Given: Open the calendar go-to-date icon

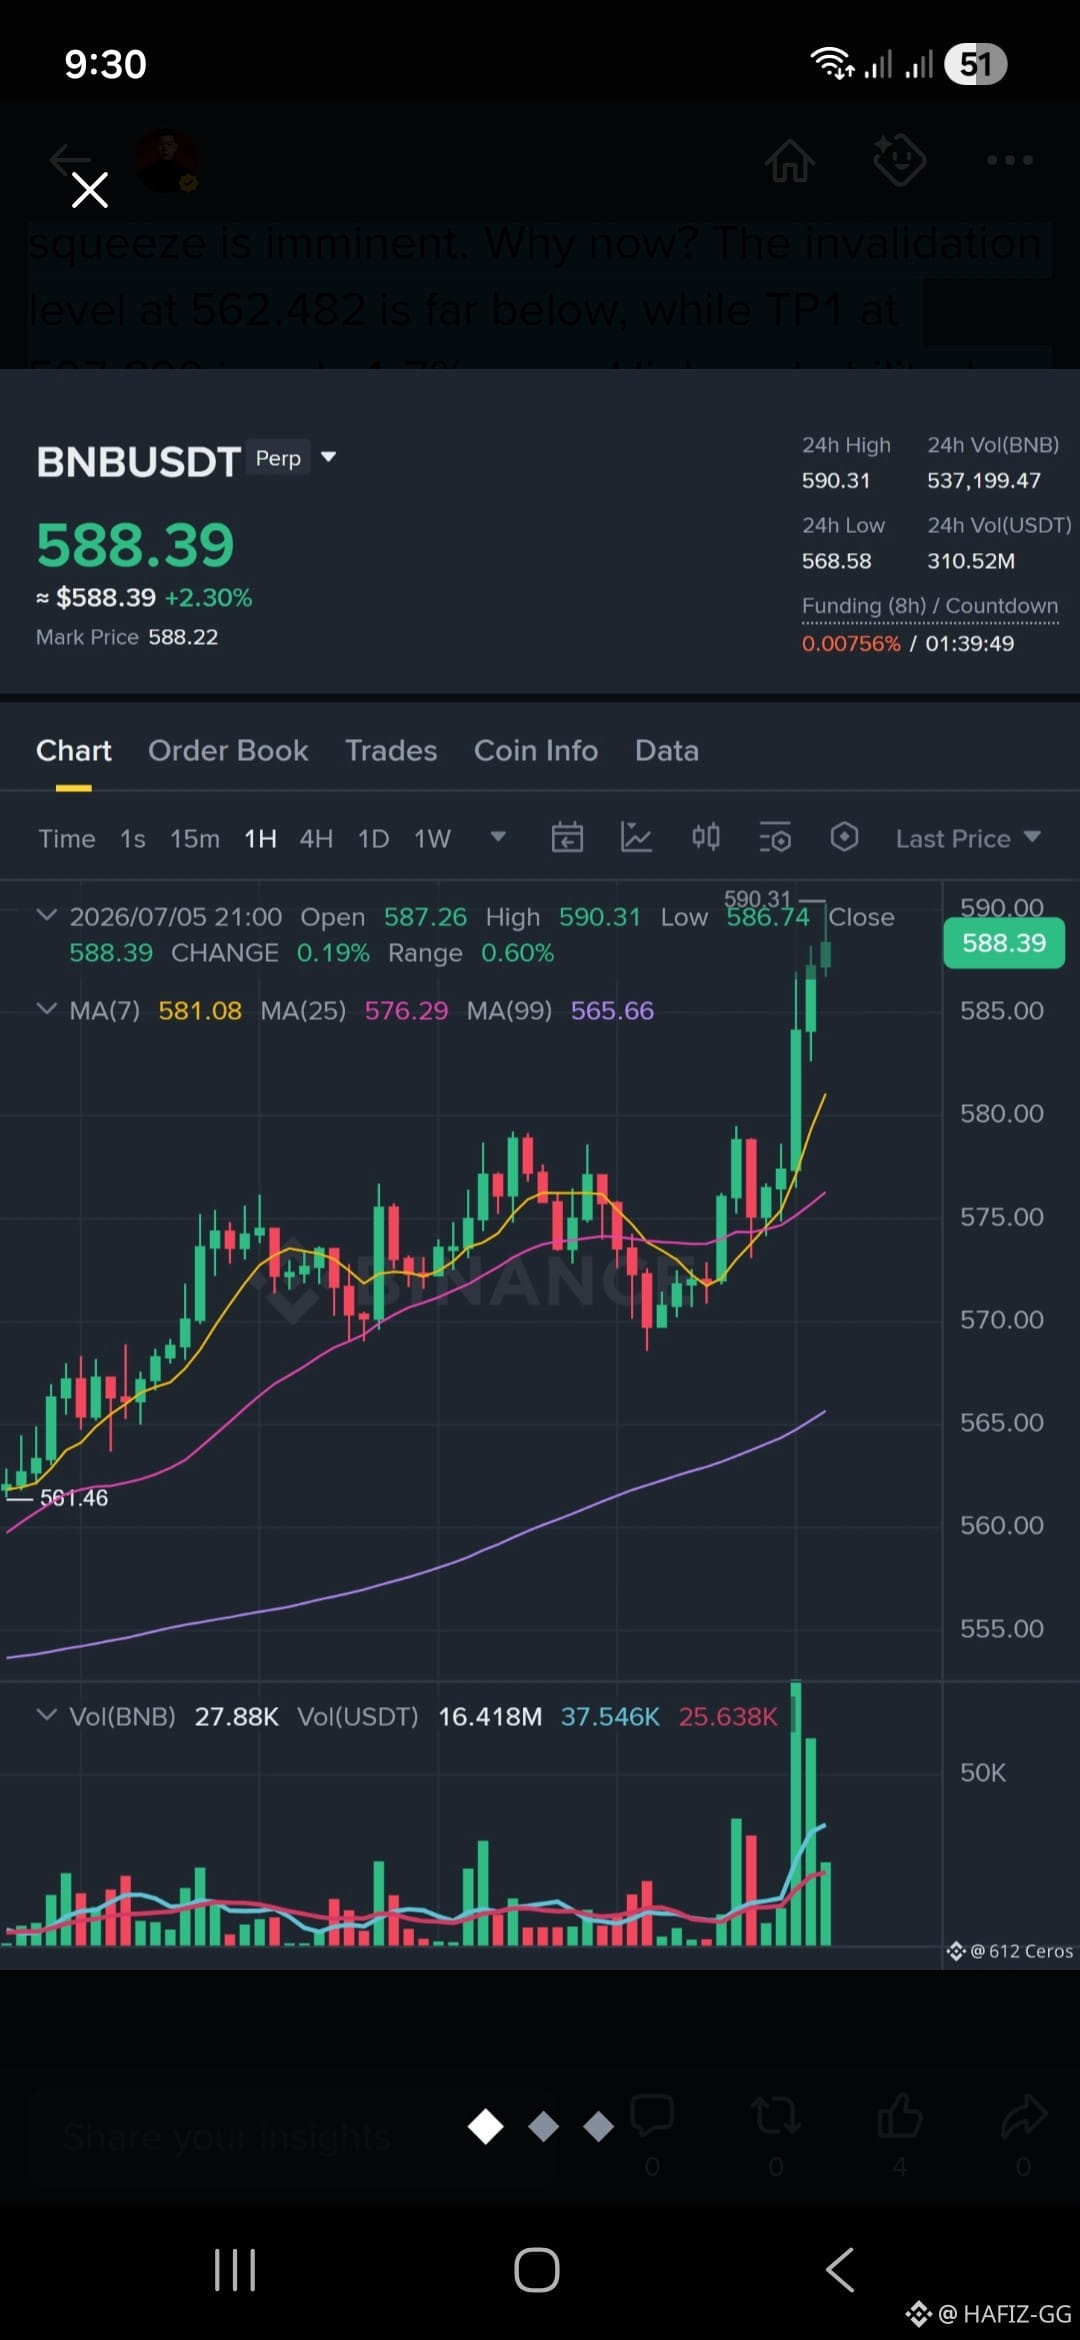Looking at the screenshot, I should click(567, 837).
